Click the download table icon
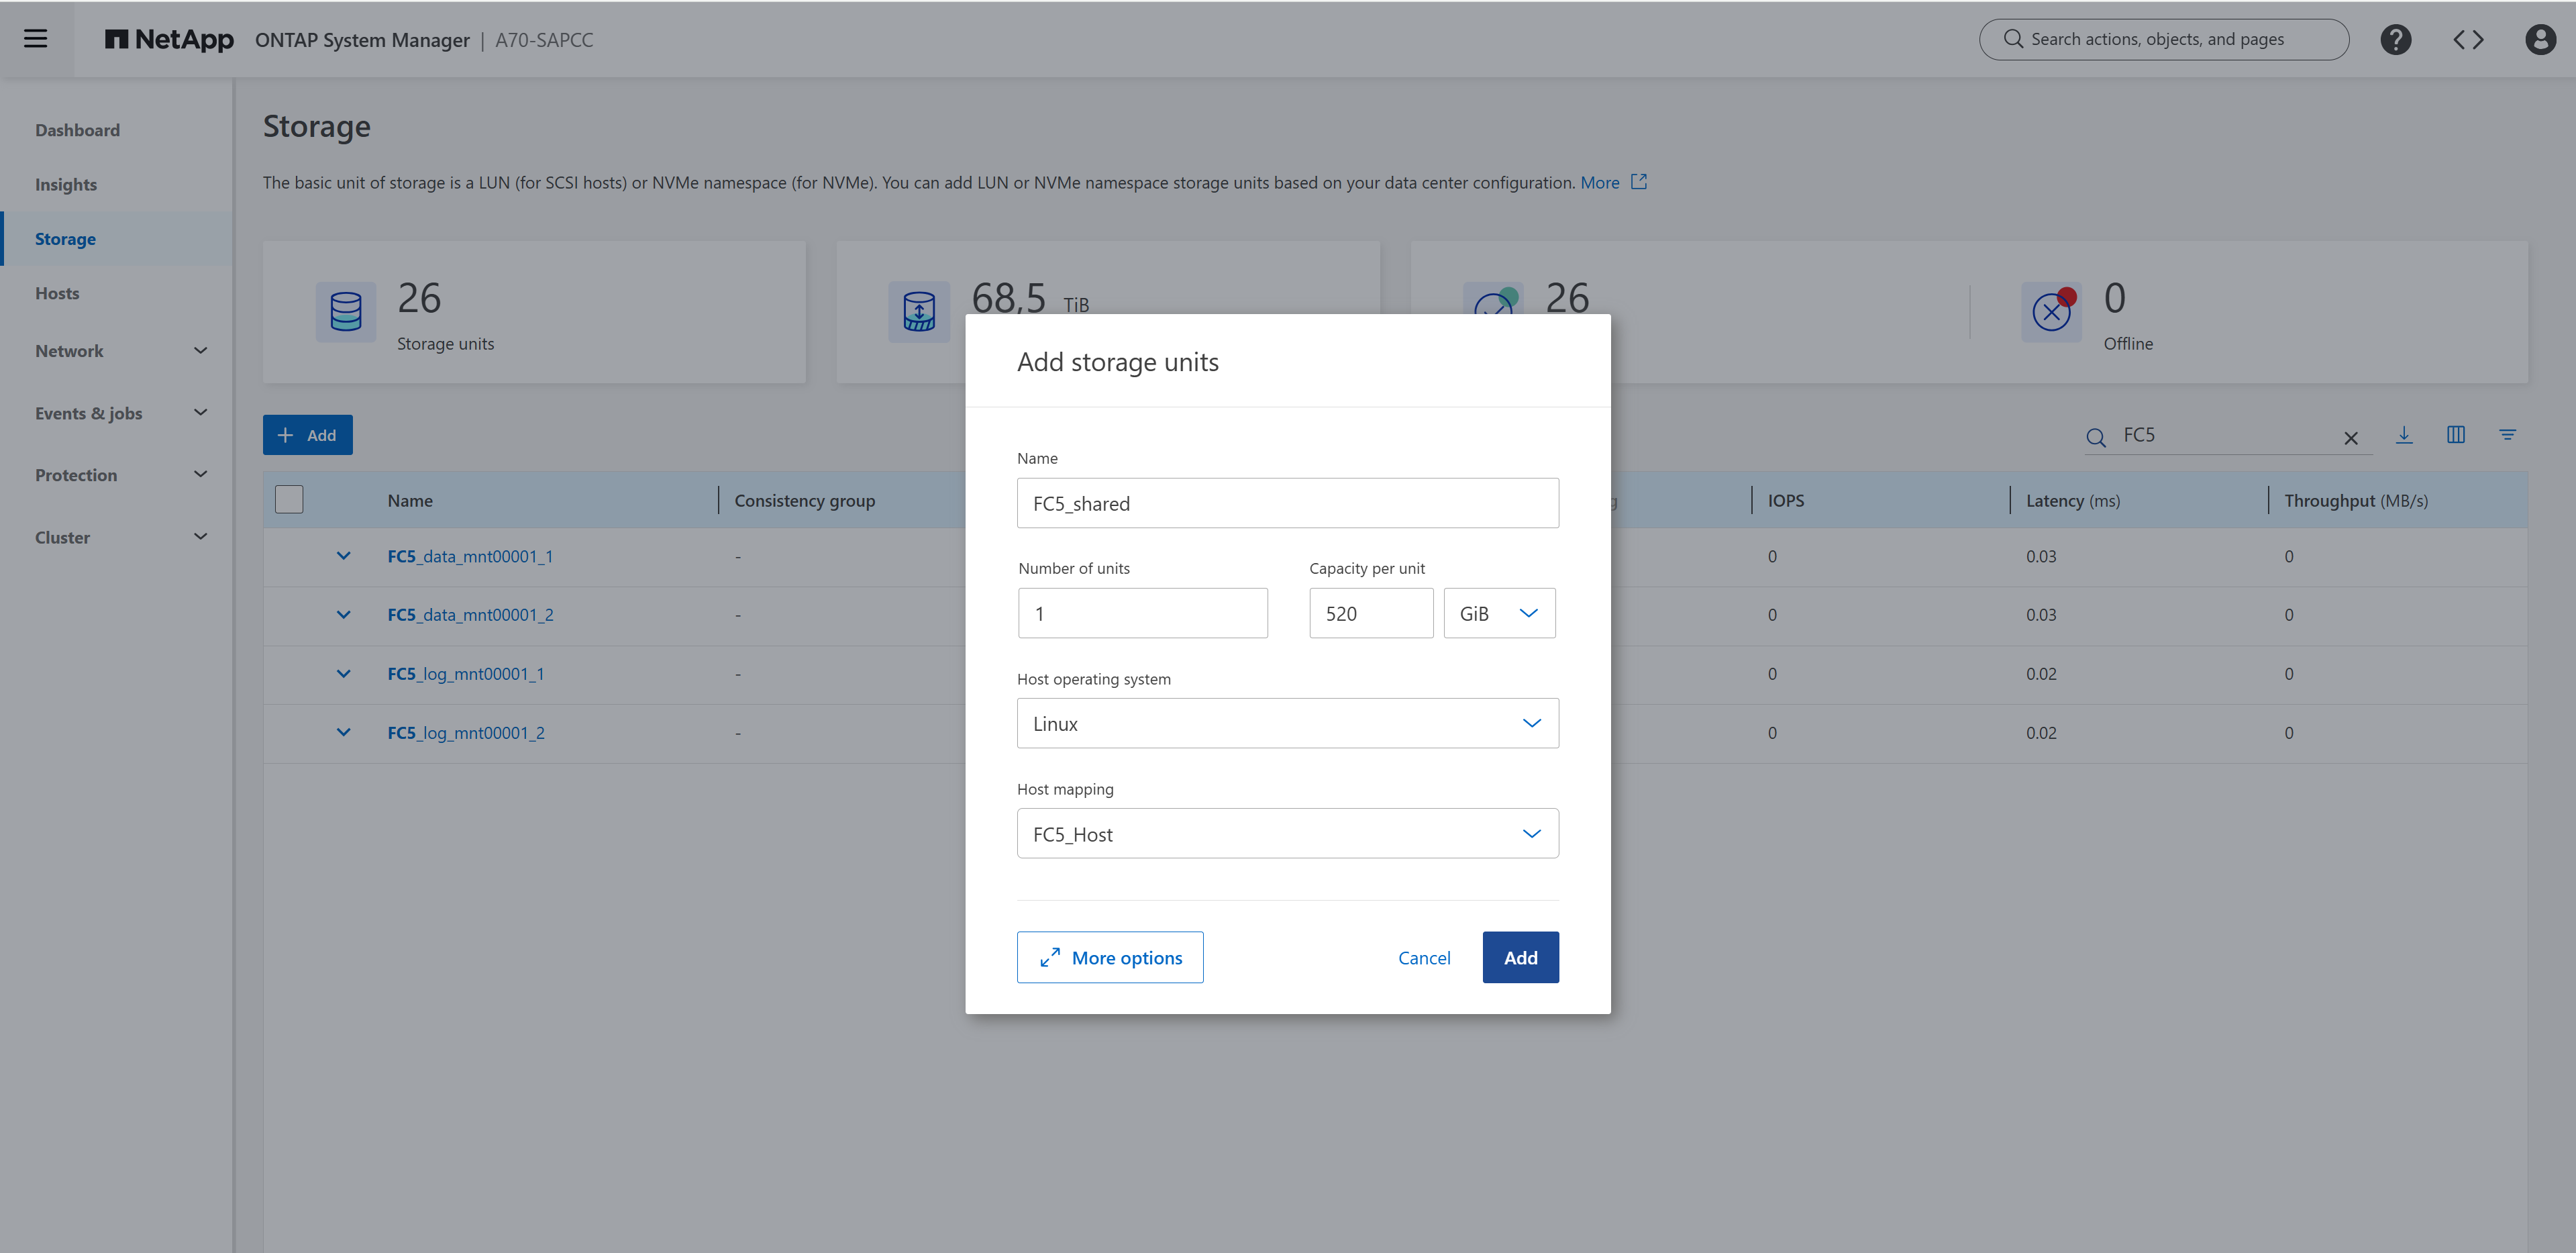 2404,435
